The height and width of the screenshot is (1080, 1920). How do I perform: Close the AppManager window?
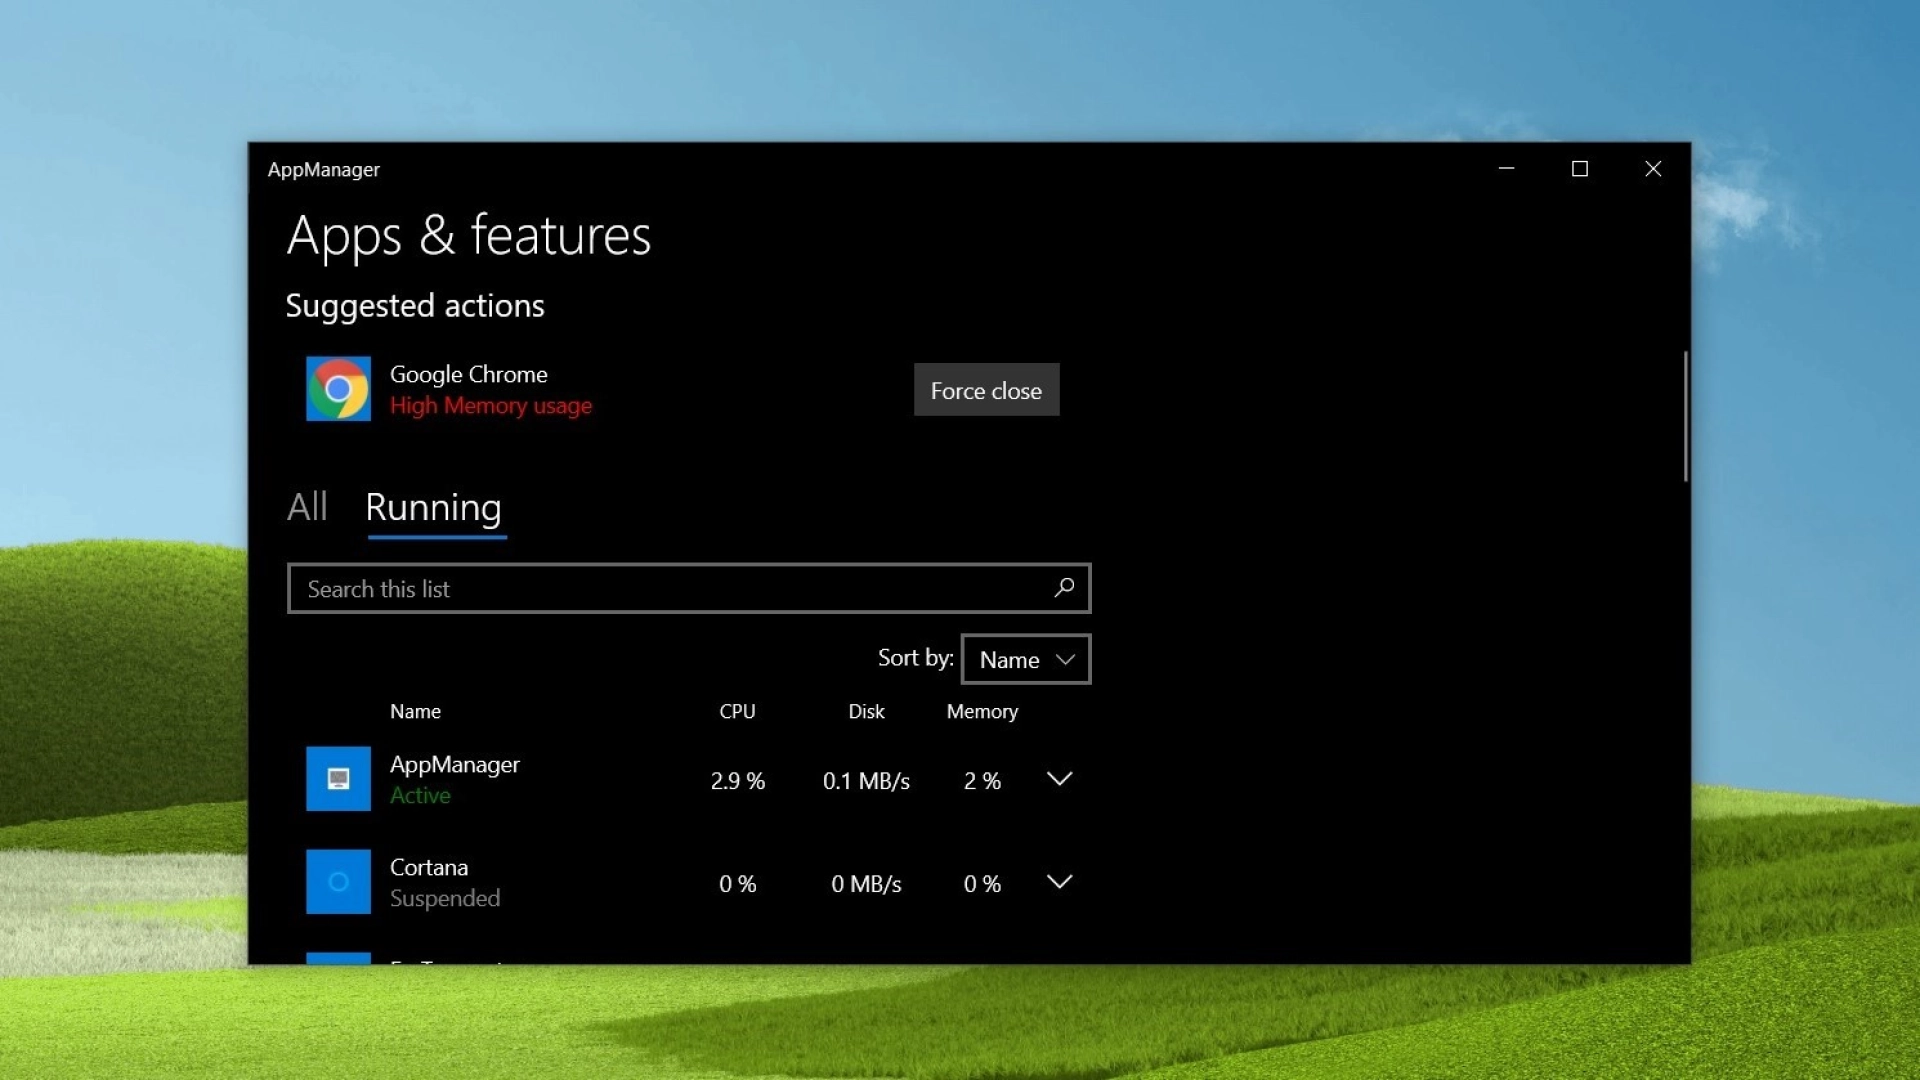(x=1653, y=169)
